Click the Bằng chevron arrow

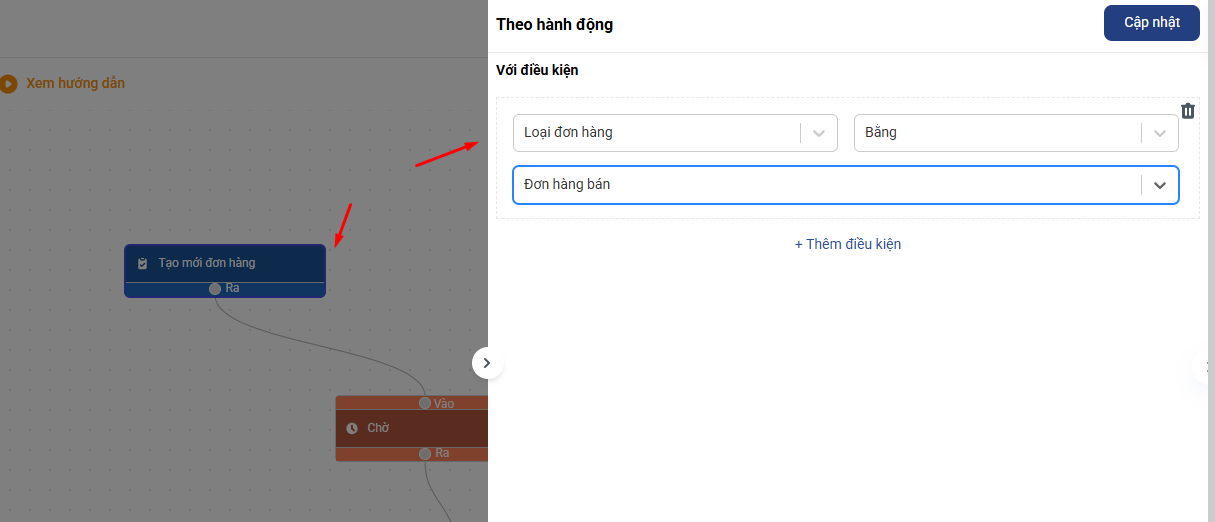tap(1160, 132)
